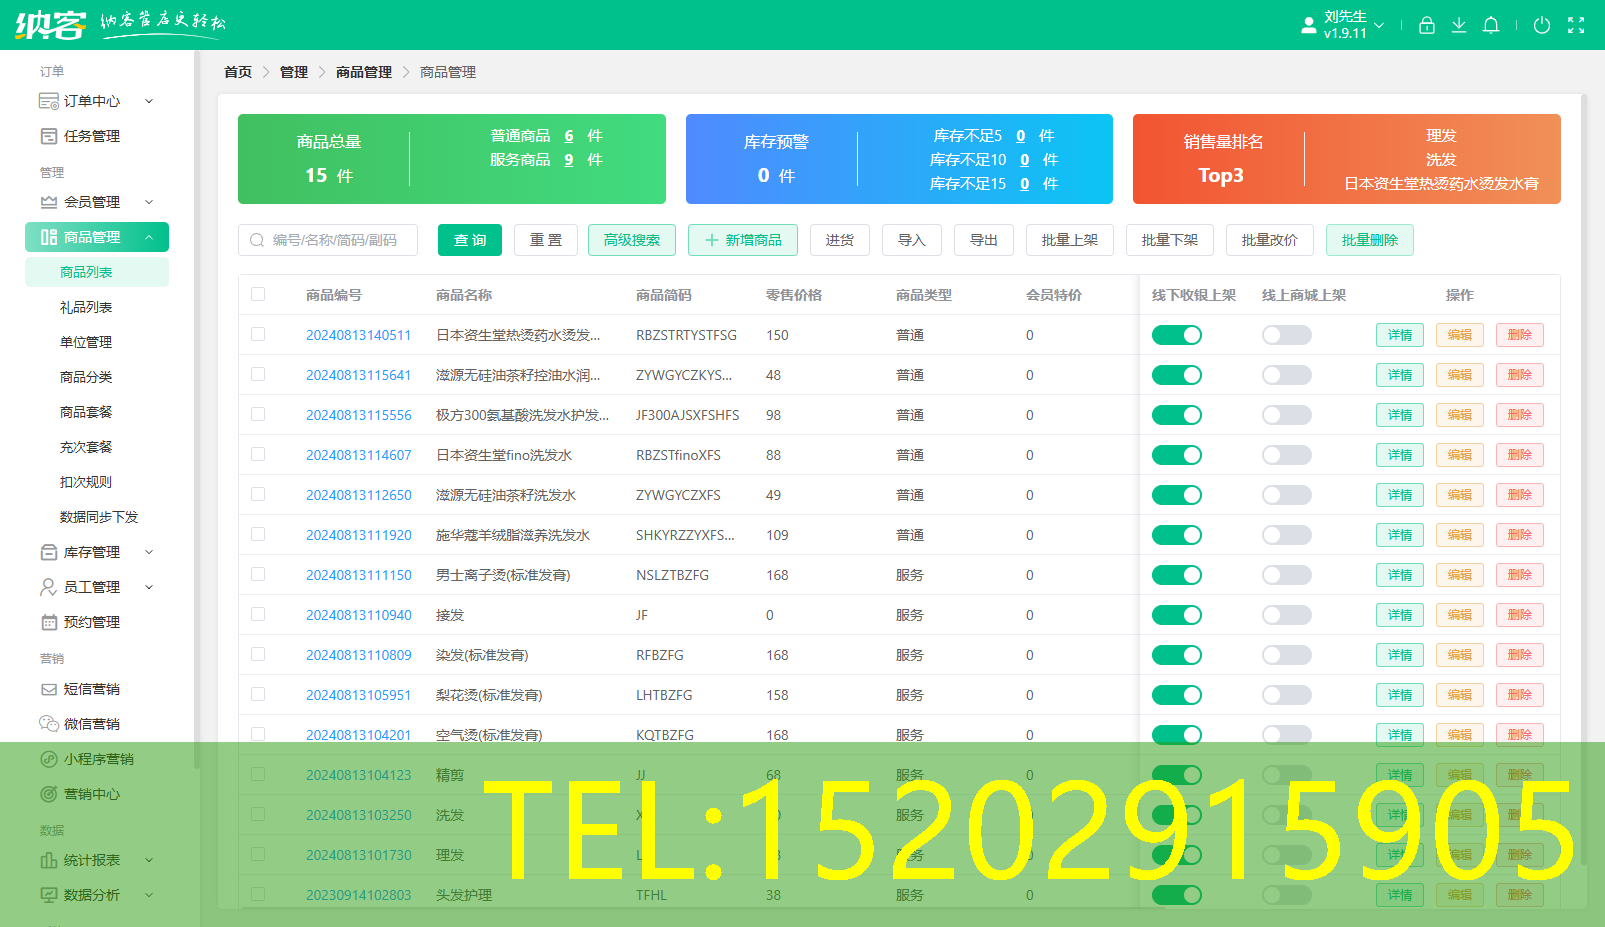The image size is (1605, 927).
Task: Click the download icon in the top bar
Action: tap(1459, 25)
